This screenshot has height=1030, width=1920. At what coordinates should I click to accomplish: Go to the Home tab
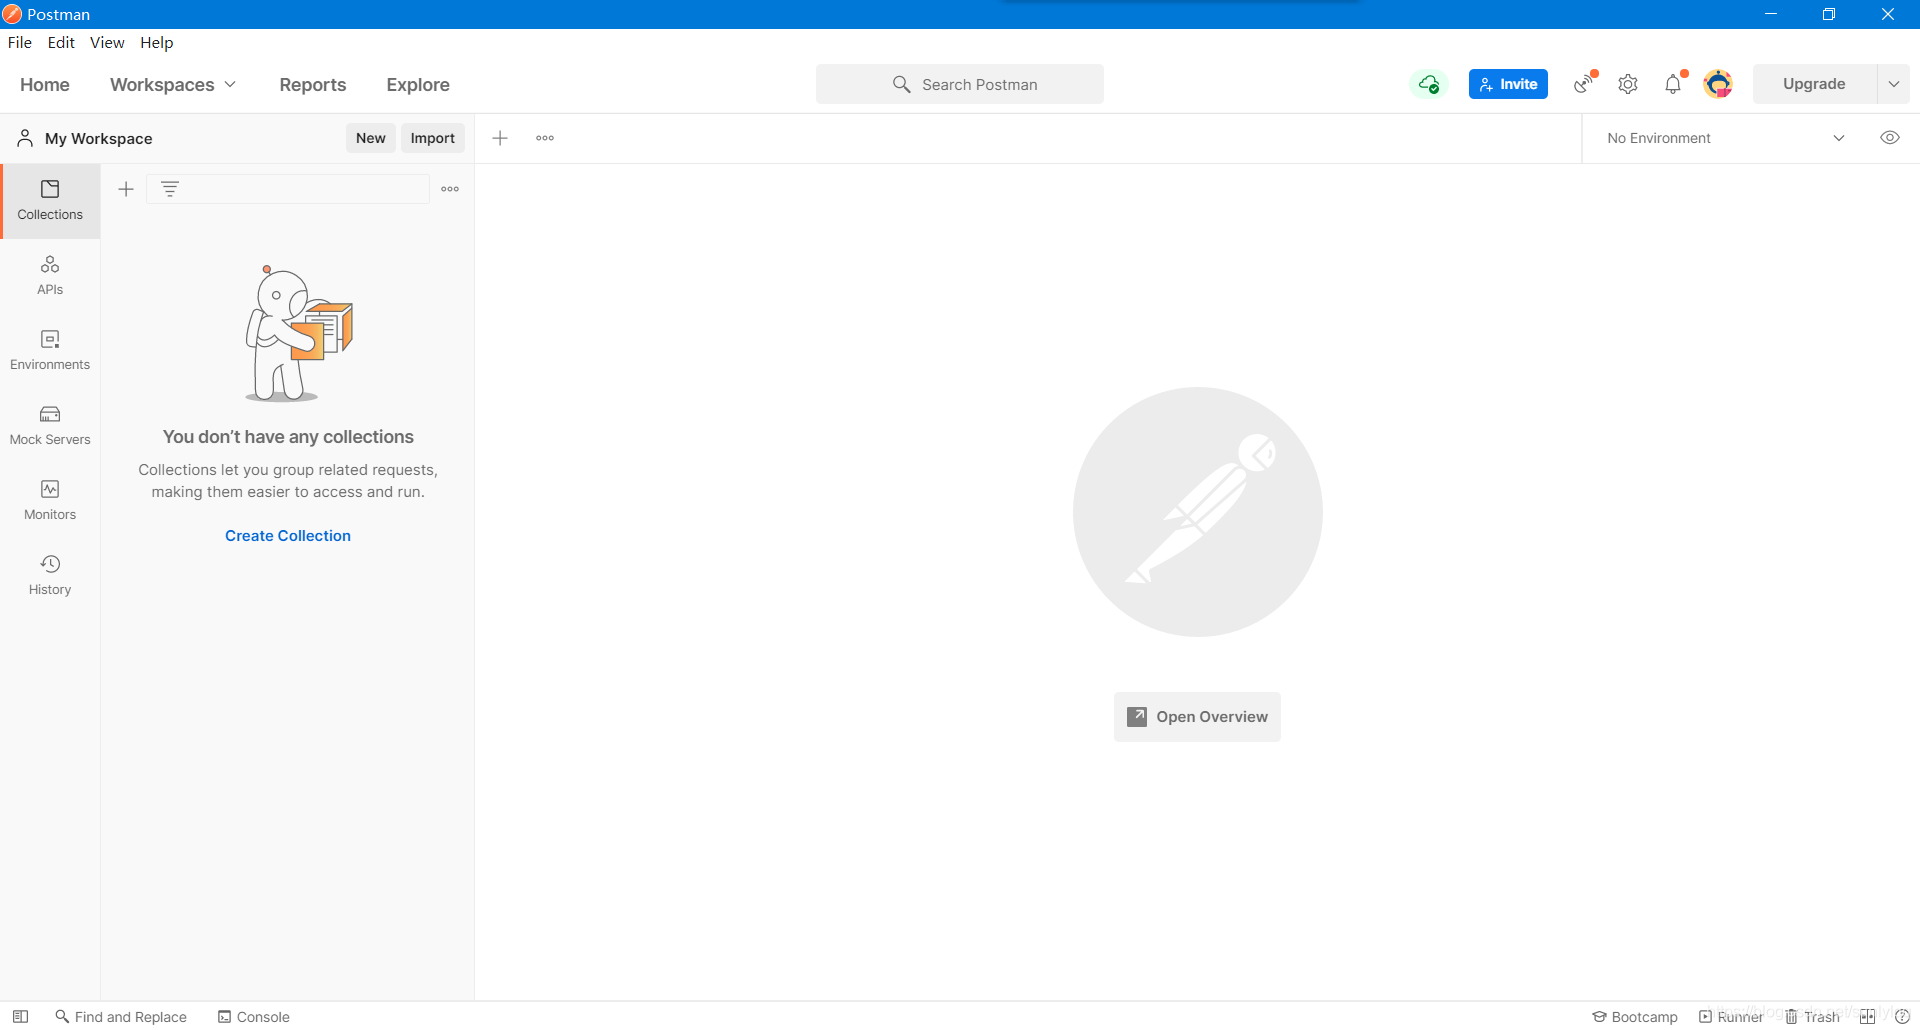45,85
